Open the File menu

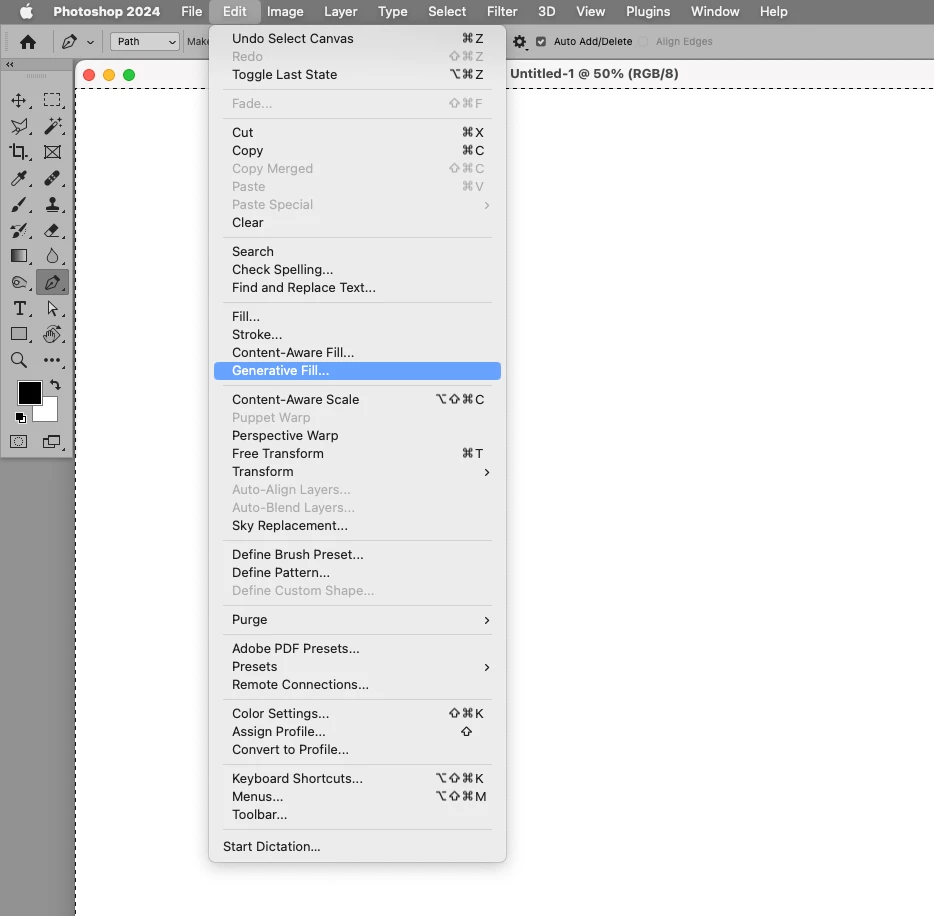pos(192,11)
